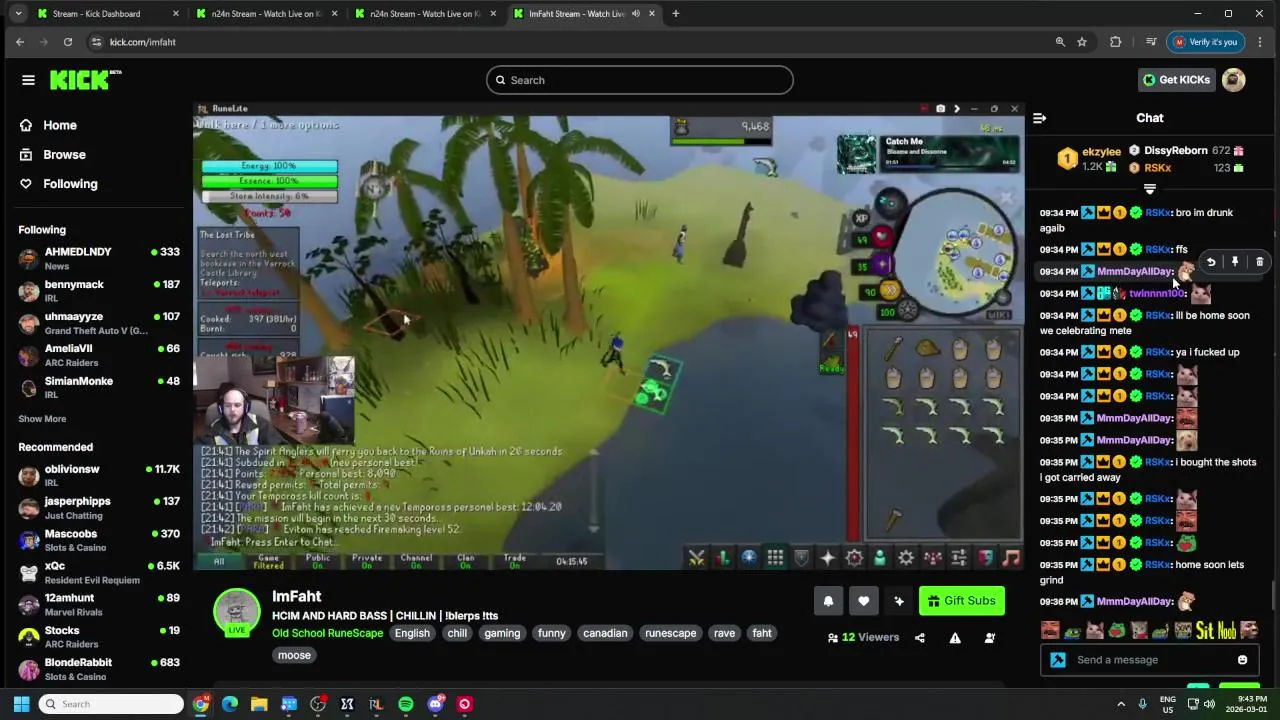Viewport: 1280px width, 720px height.
Task: Click chat identity hammer badge icon
Action: pyautogui.click(x=1058, y=660)
